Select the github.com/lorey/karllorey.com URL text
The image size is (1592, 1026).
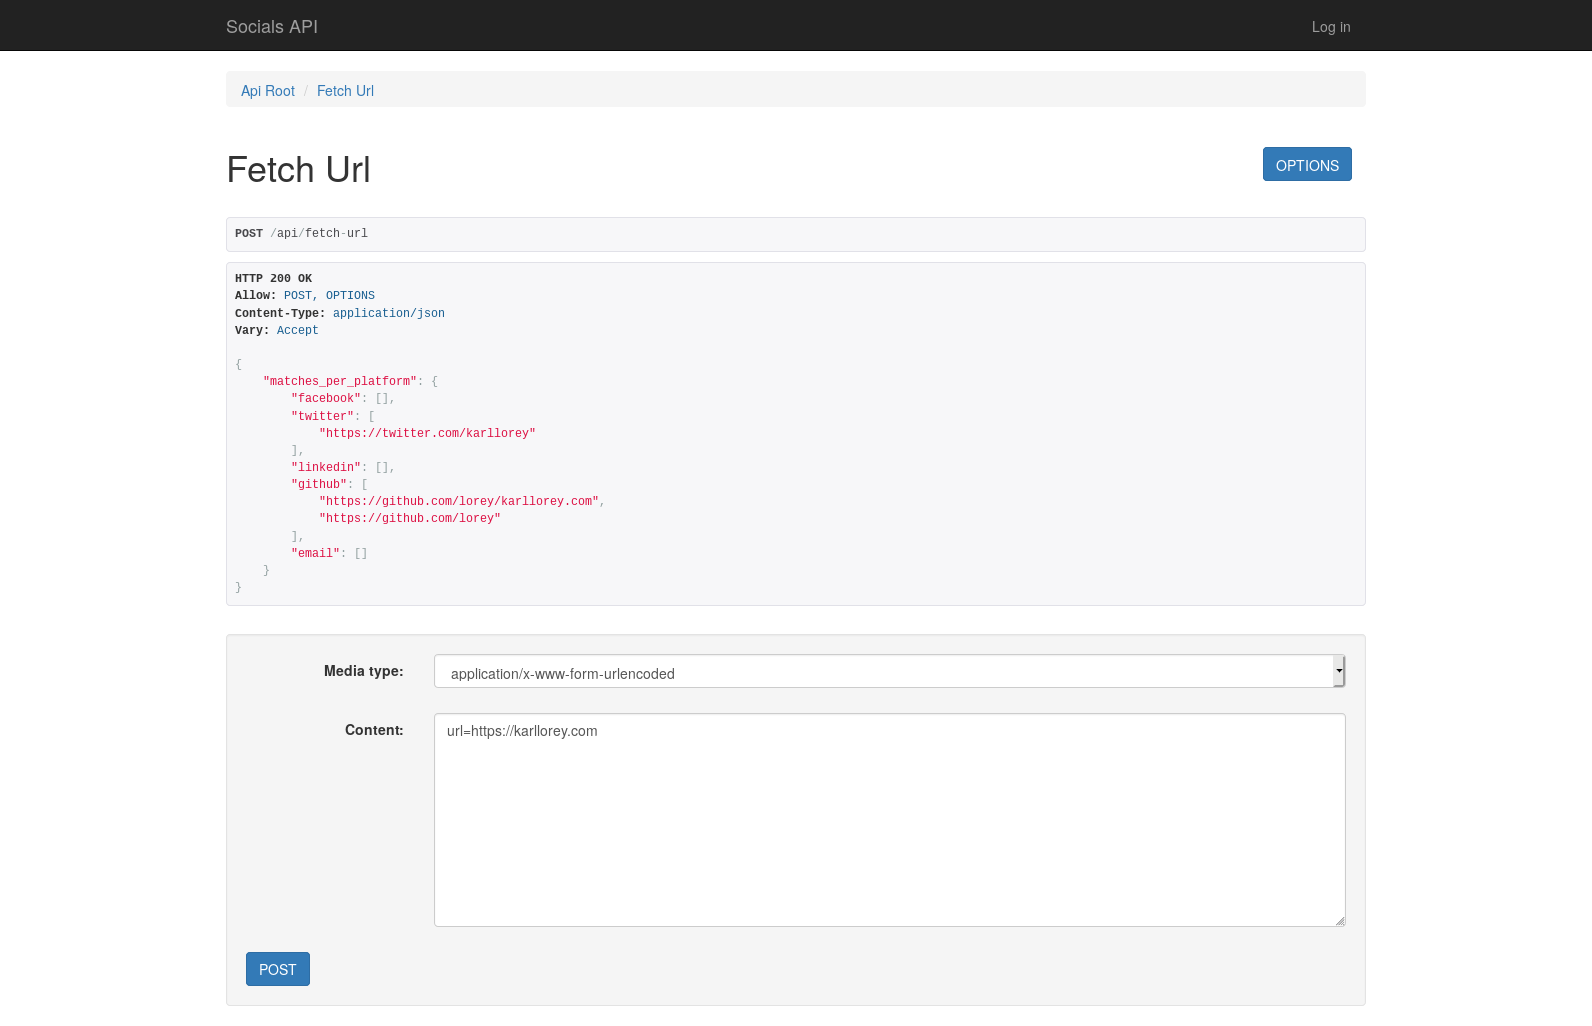click(x=459, y=502)
